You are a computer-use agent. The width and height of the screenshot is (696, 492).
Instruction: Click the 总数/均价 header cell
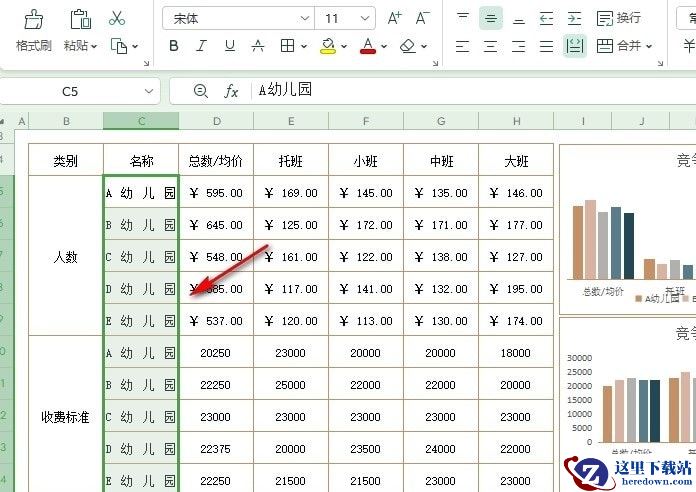coord(216,160)
